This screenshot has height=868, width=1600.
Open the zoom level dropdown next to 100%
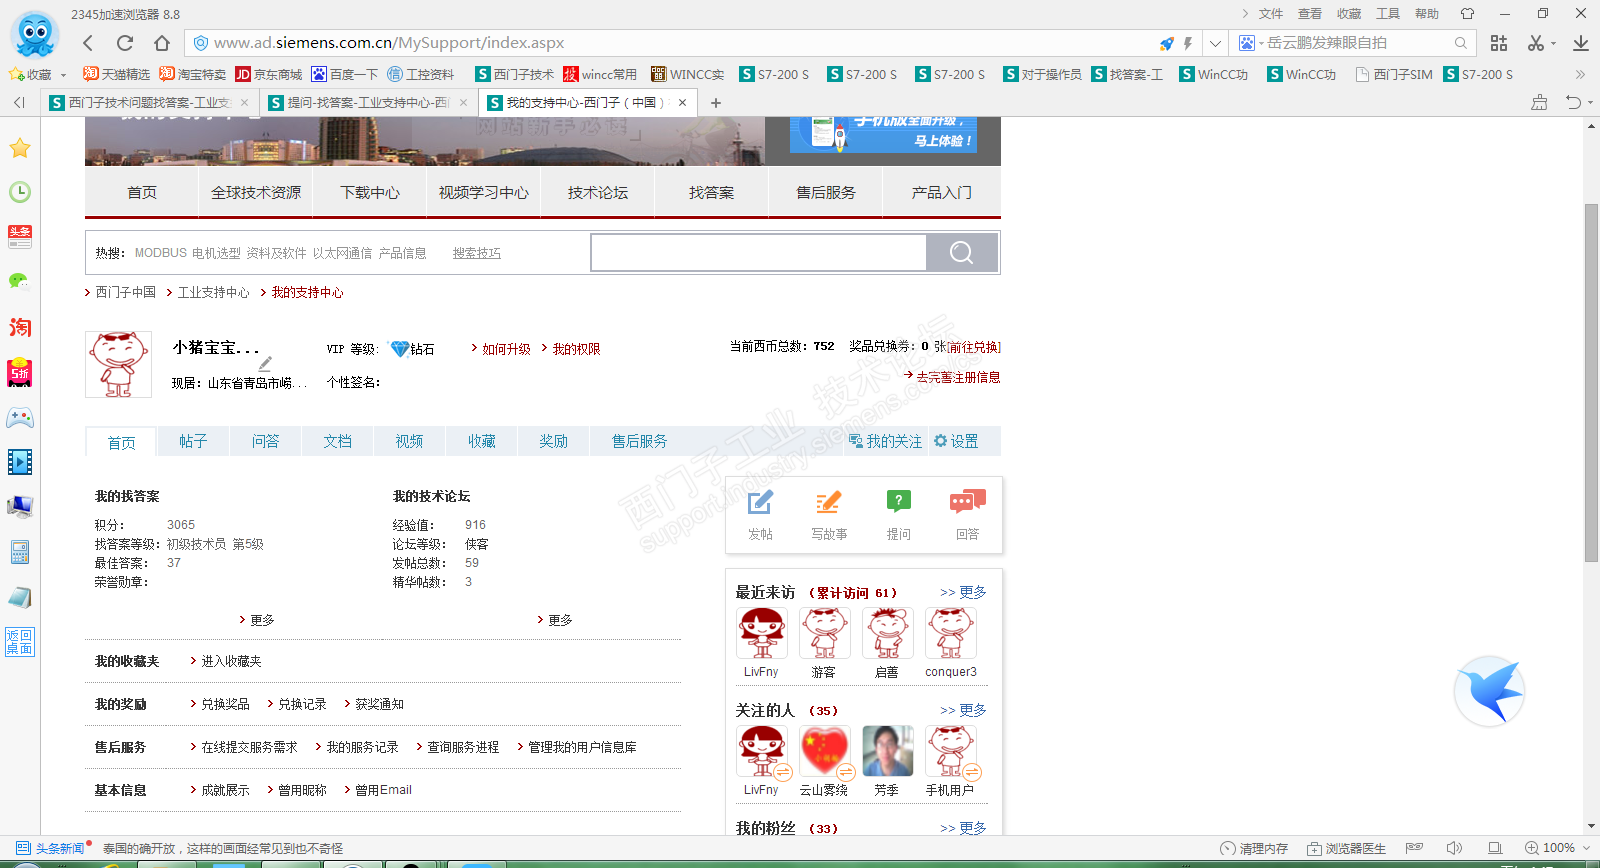(1585, 848)
